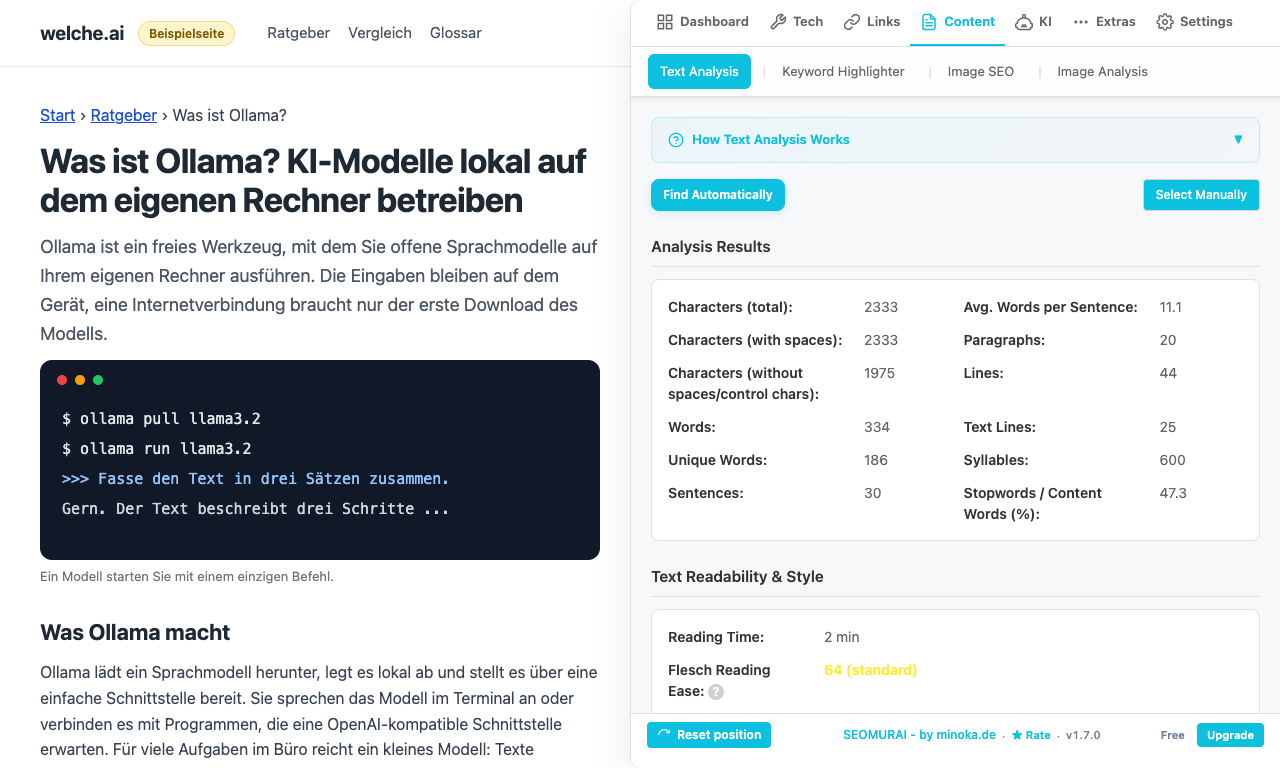Switch to the Tech tab label
This screenshot has height=768, width=1280.
tap(808, 22)
